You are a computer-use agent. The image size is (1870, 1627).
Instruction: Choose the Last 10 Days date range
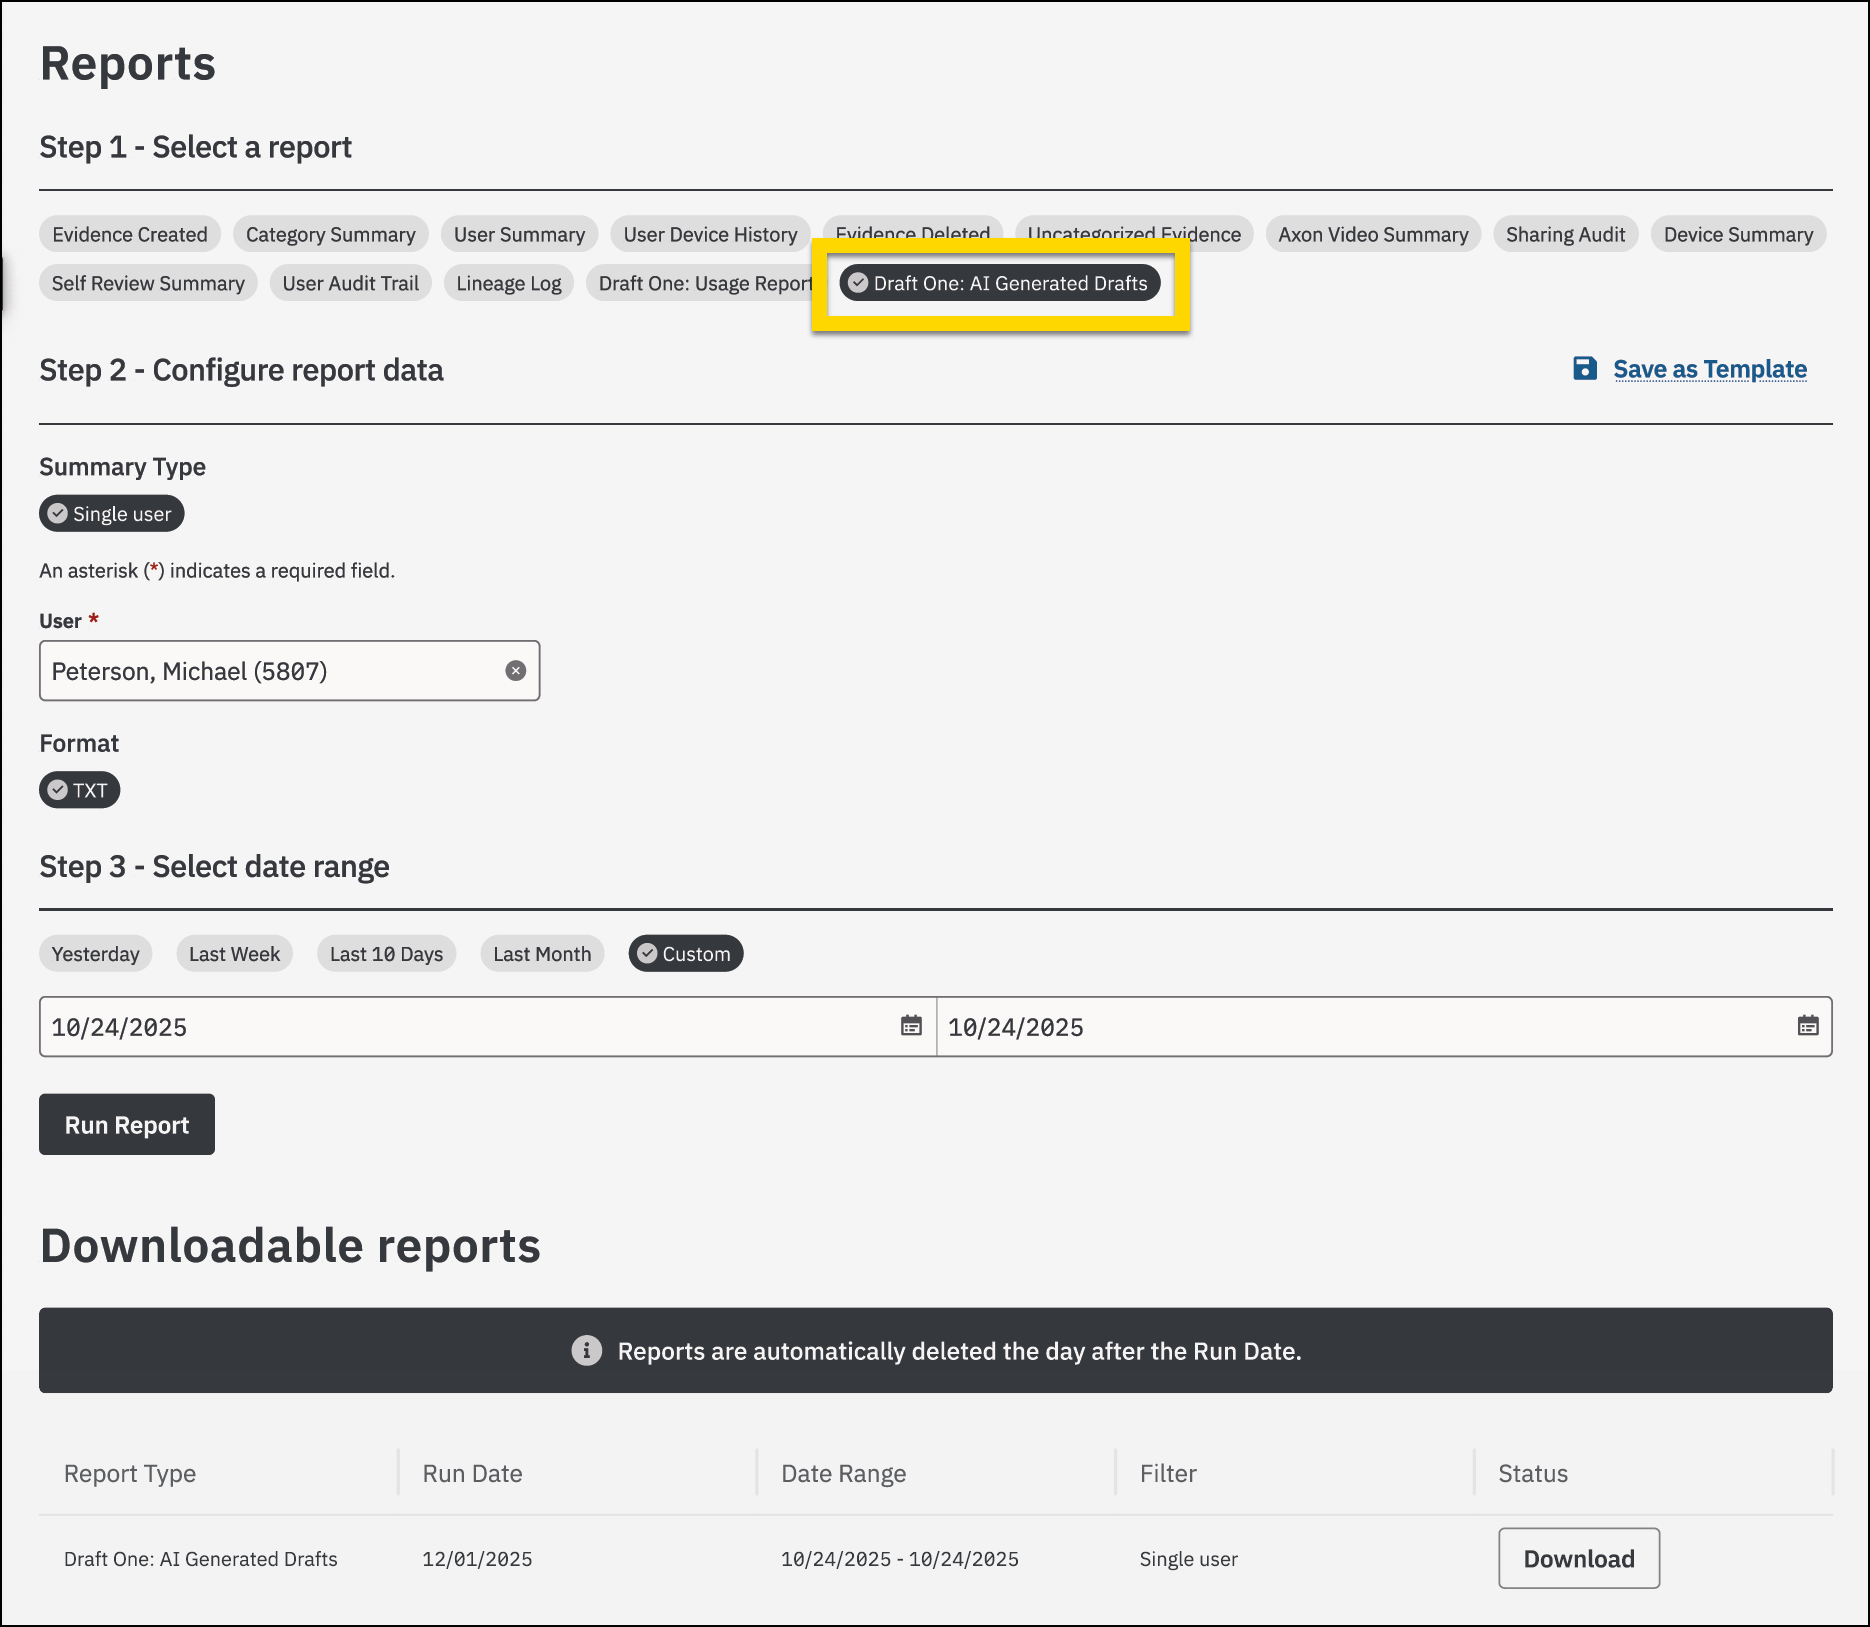(386, 954)
